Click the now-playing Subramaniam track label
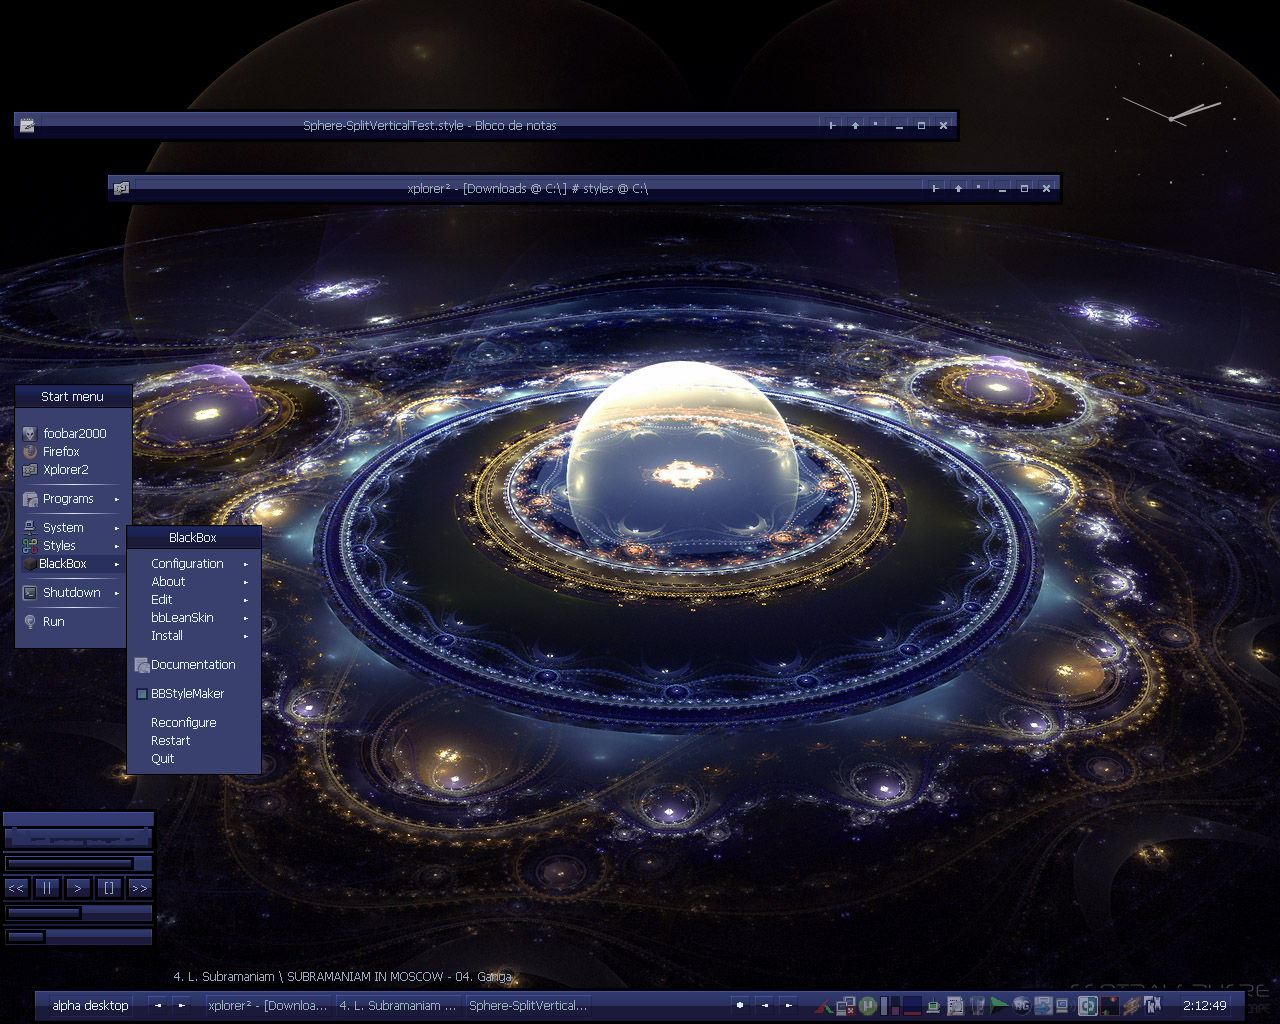 tap(342, 976)
